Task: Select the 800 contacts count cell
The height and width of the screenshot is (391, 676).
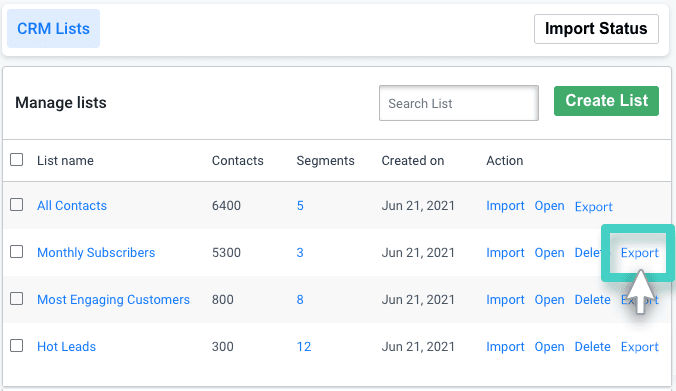Action: click(222, 300)
